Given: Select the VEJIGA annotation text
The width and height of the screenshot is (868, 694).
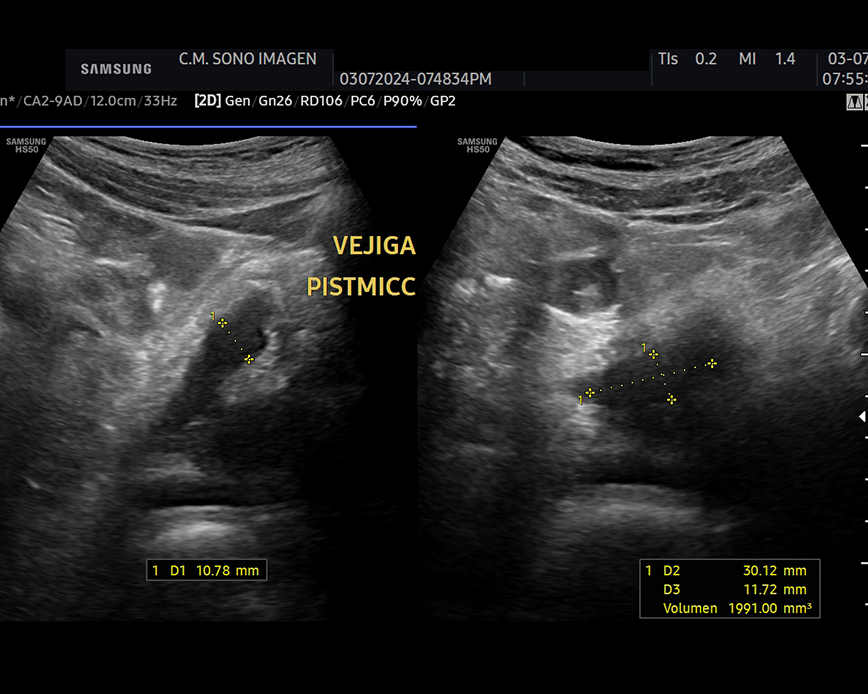Looking at the screenshot, I should click(x=373, y=246).
